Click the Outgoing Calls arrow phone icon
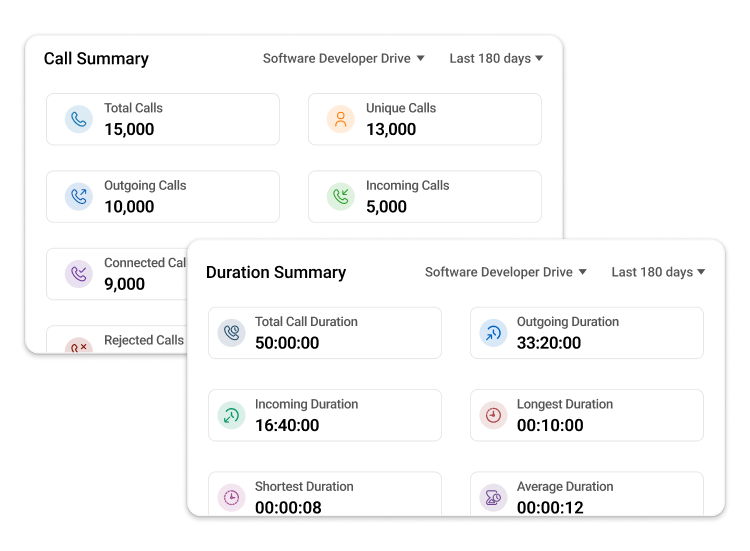This screenshot has width=750, height=551. 79,197
